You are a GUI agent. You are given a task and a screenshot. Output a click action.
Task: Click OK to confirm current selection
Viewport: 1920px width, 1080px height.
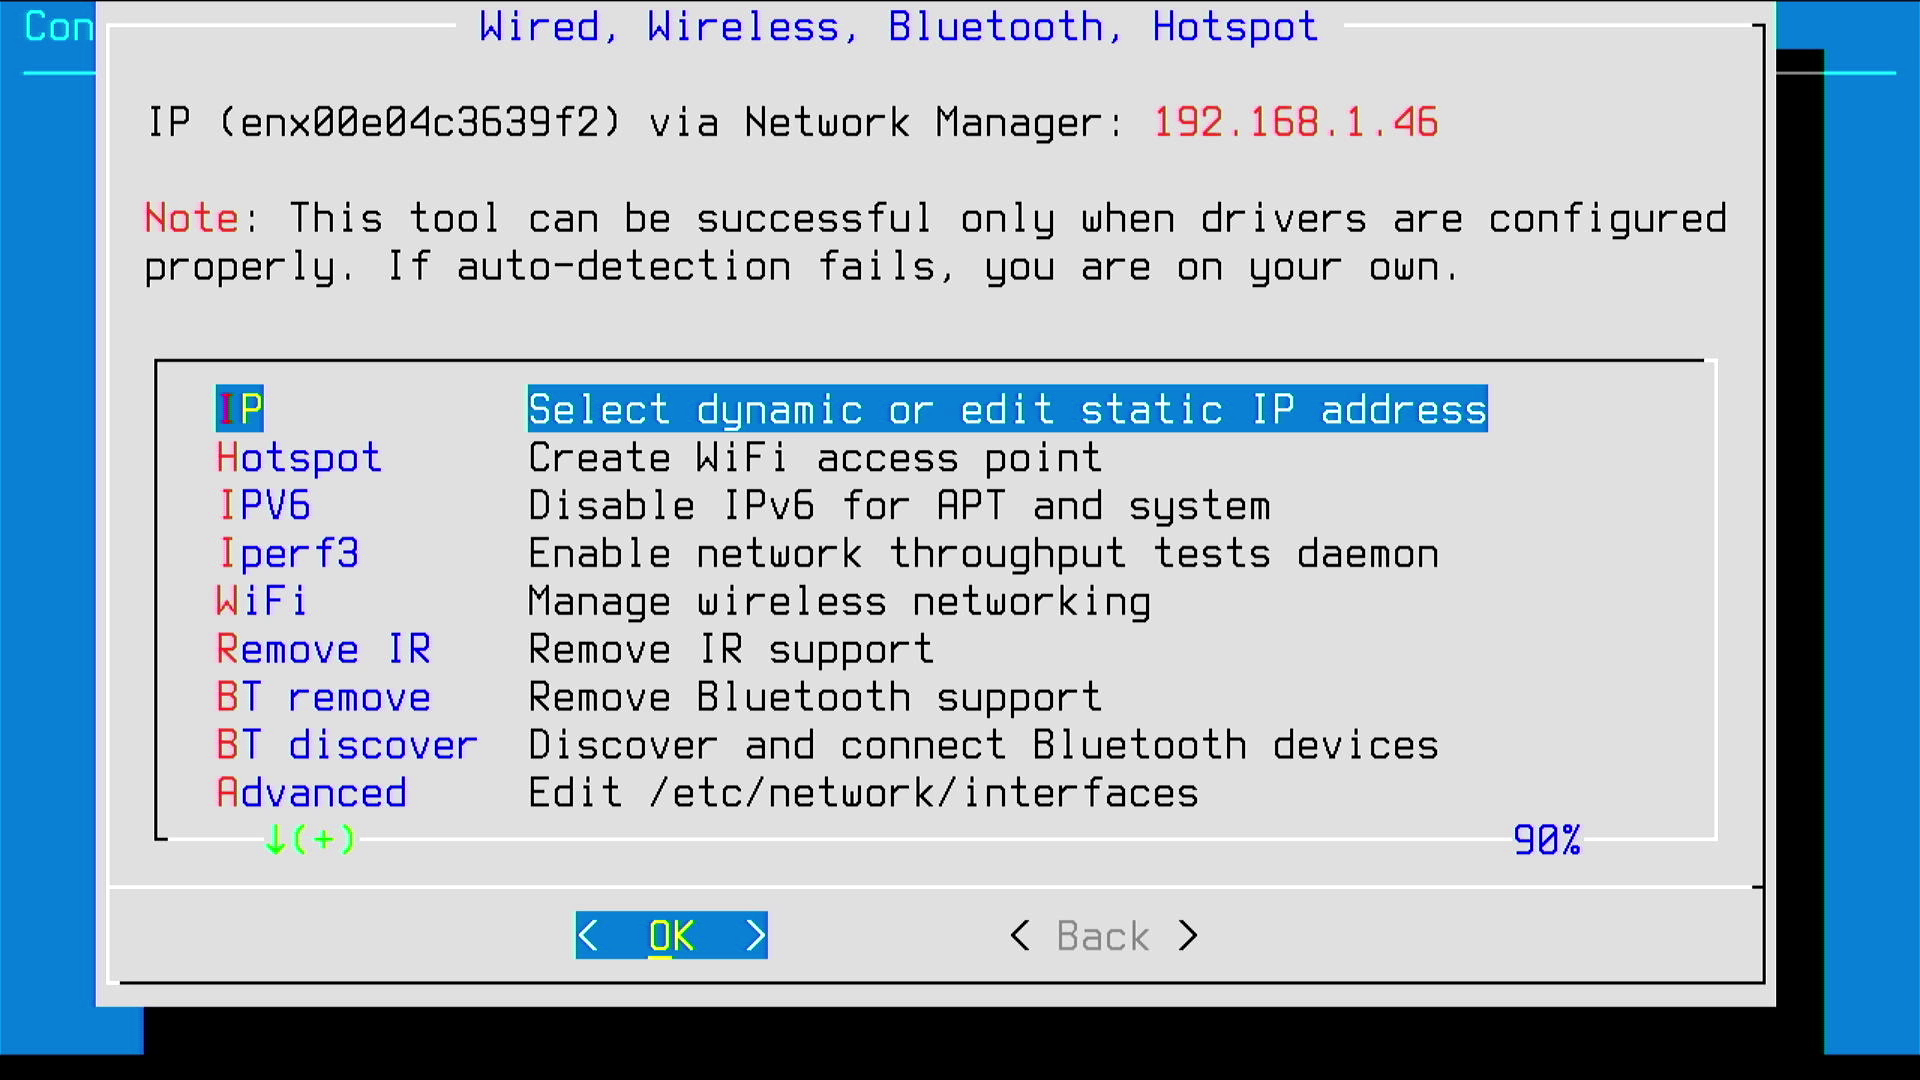coord(673,936)
